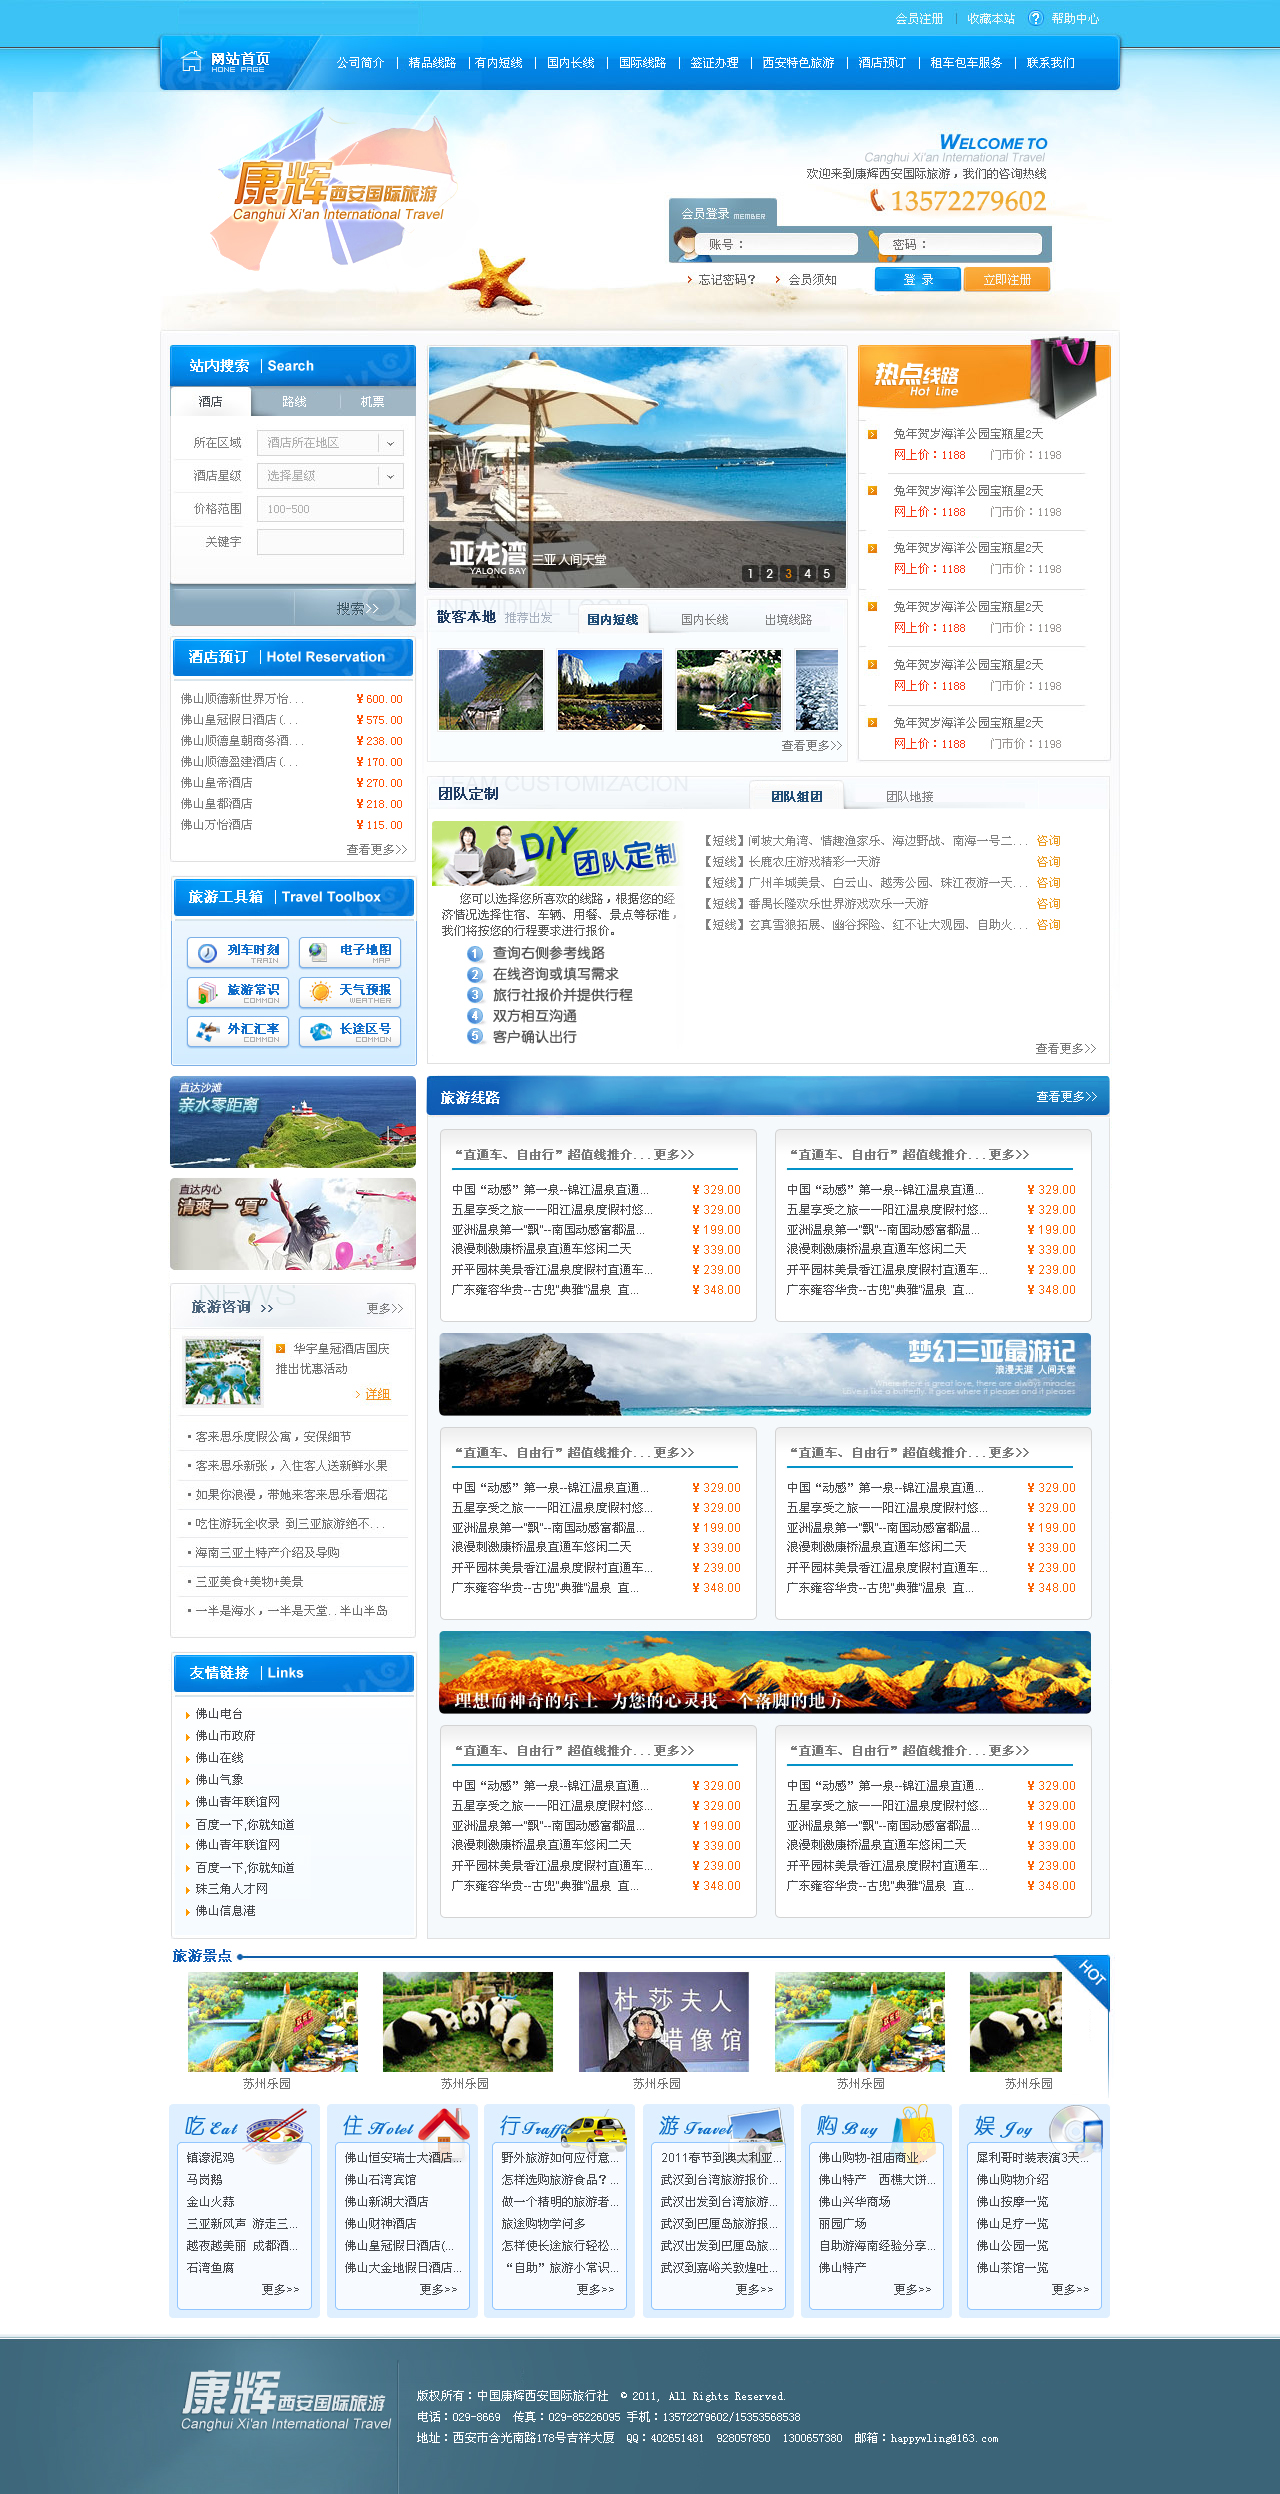Expand the 酒店所在地区 region dropdown
This screenshot has width=1280, height=2494.
(390, 443)
